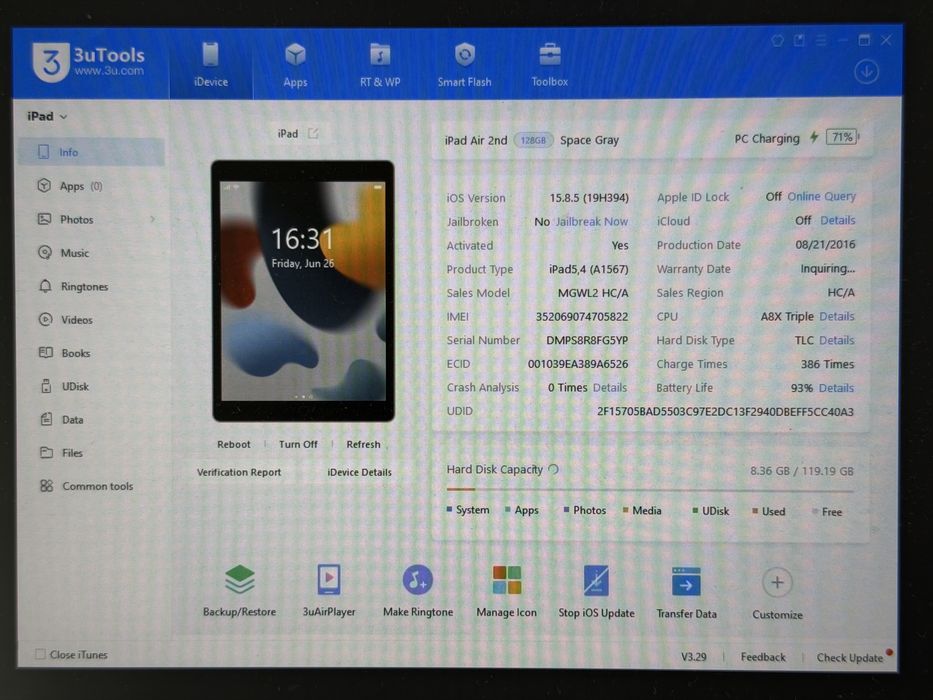Click the UDID value text
Viewport: 933px width, 700px height.
coord(725,412)
